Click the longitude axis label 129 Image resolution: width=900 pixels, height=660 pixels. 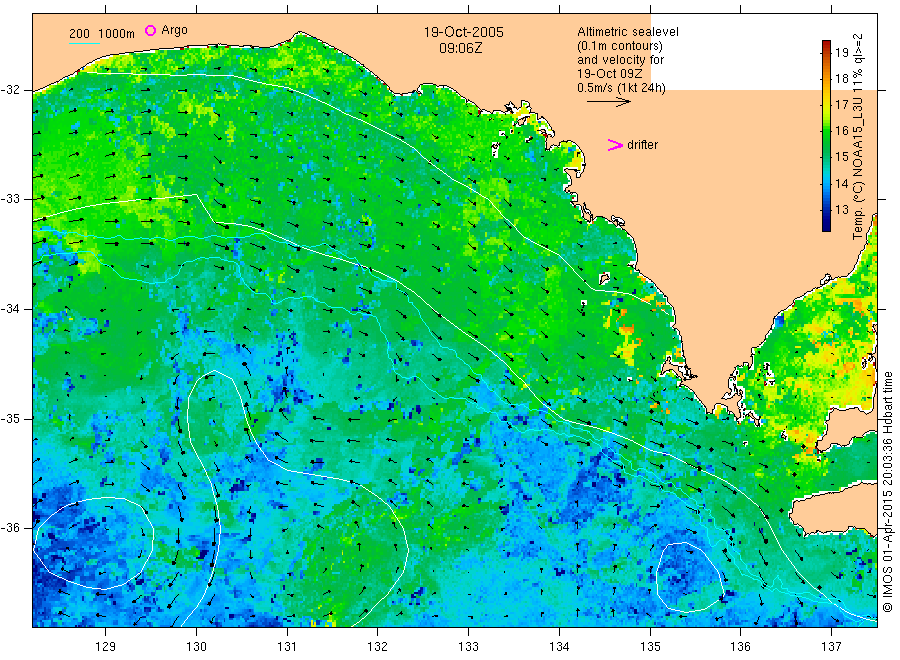(x=106, y=647)
